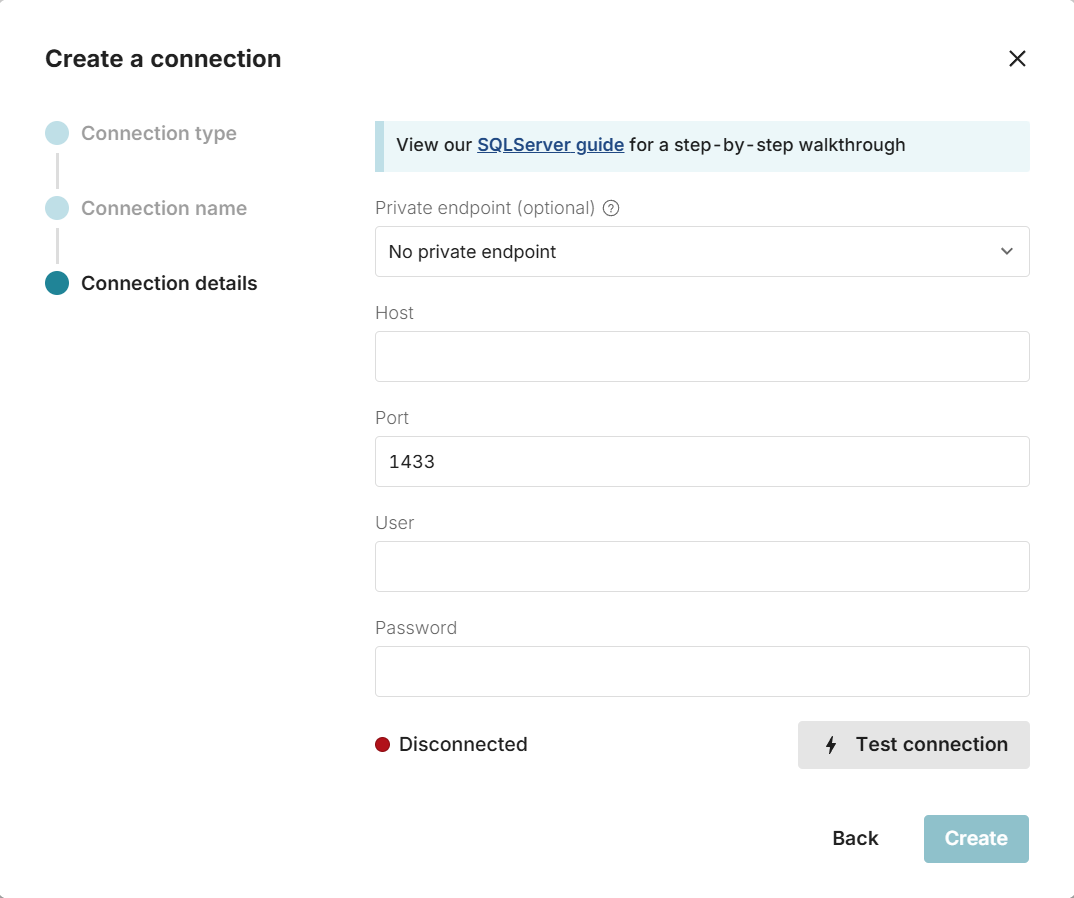Open the No private endpoint selector
Image resolution: width=1074 pixels, height=898 pixels.
click(x=680, y=252)
